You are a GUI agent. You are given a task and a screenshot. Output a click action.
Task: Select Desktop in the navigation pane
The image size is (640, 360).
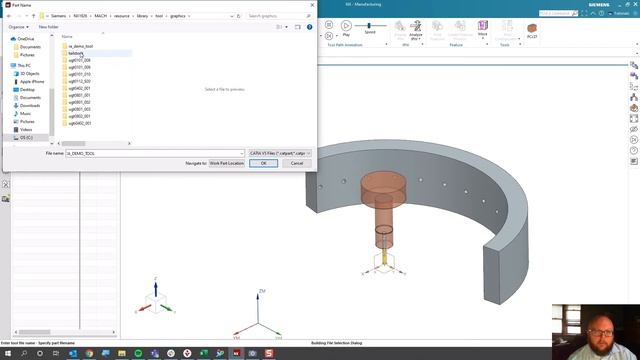[x=27, y=89]
